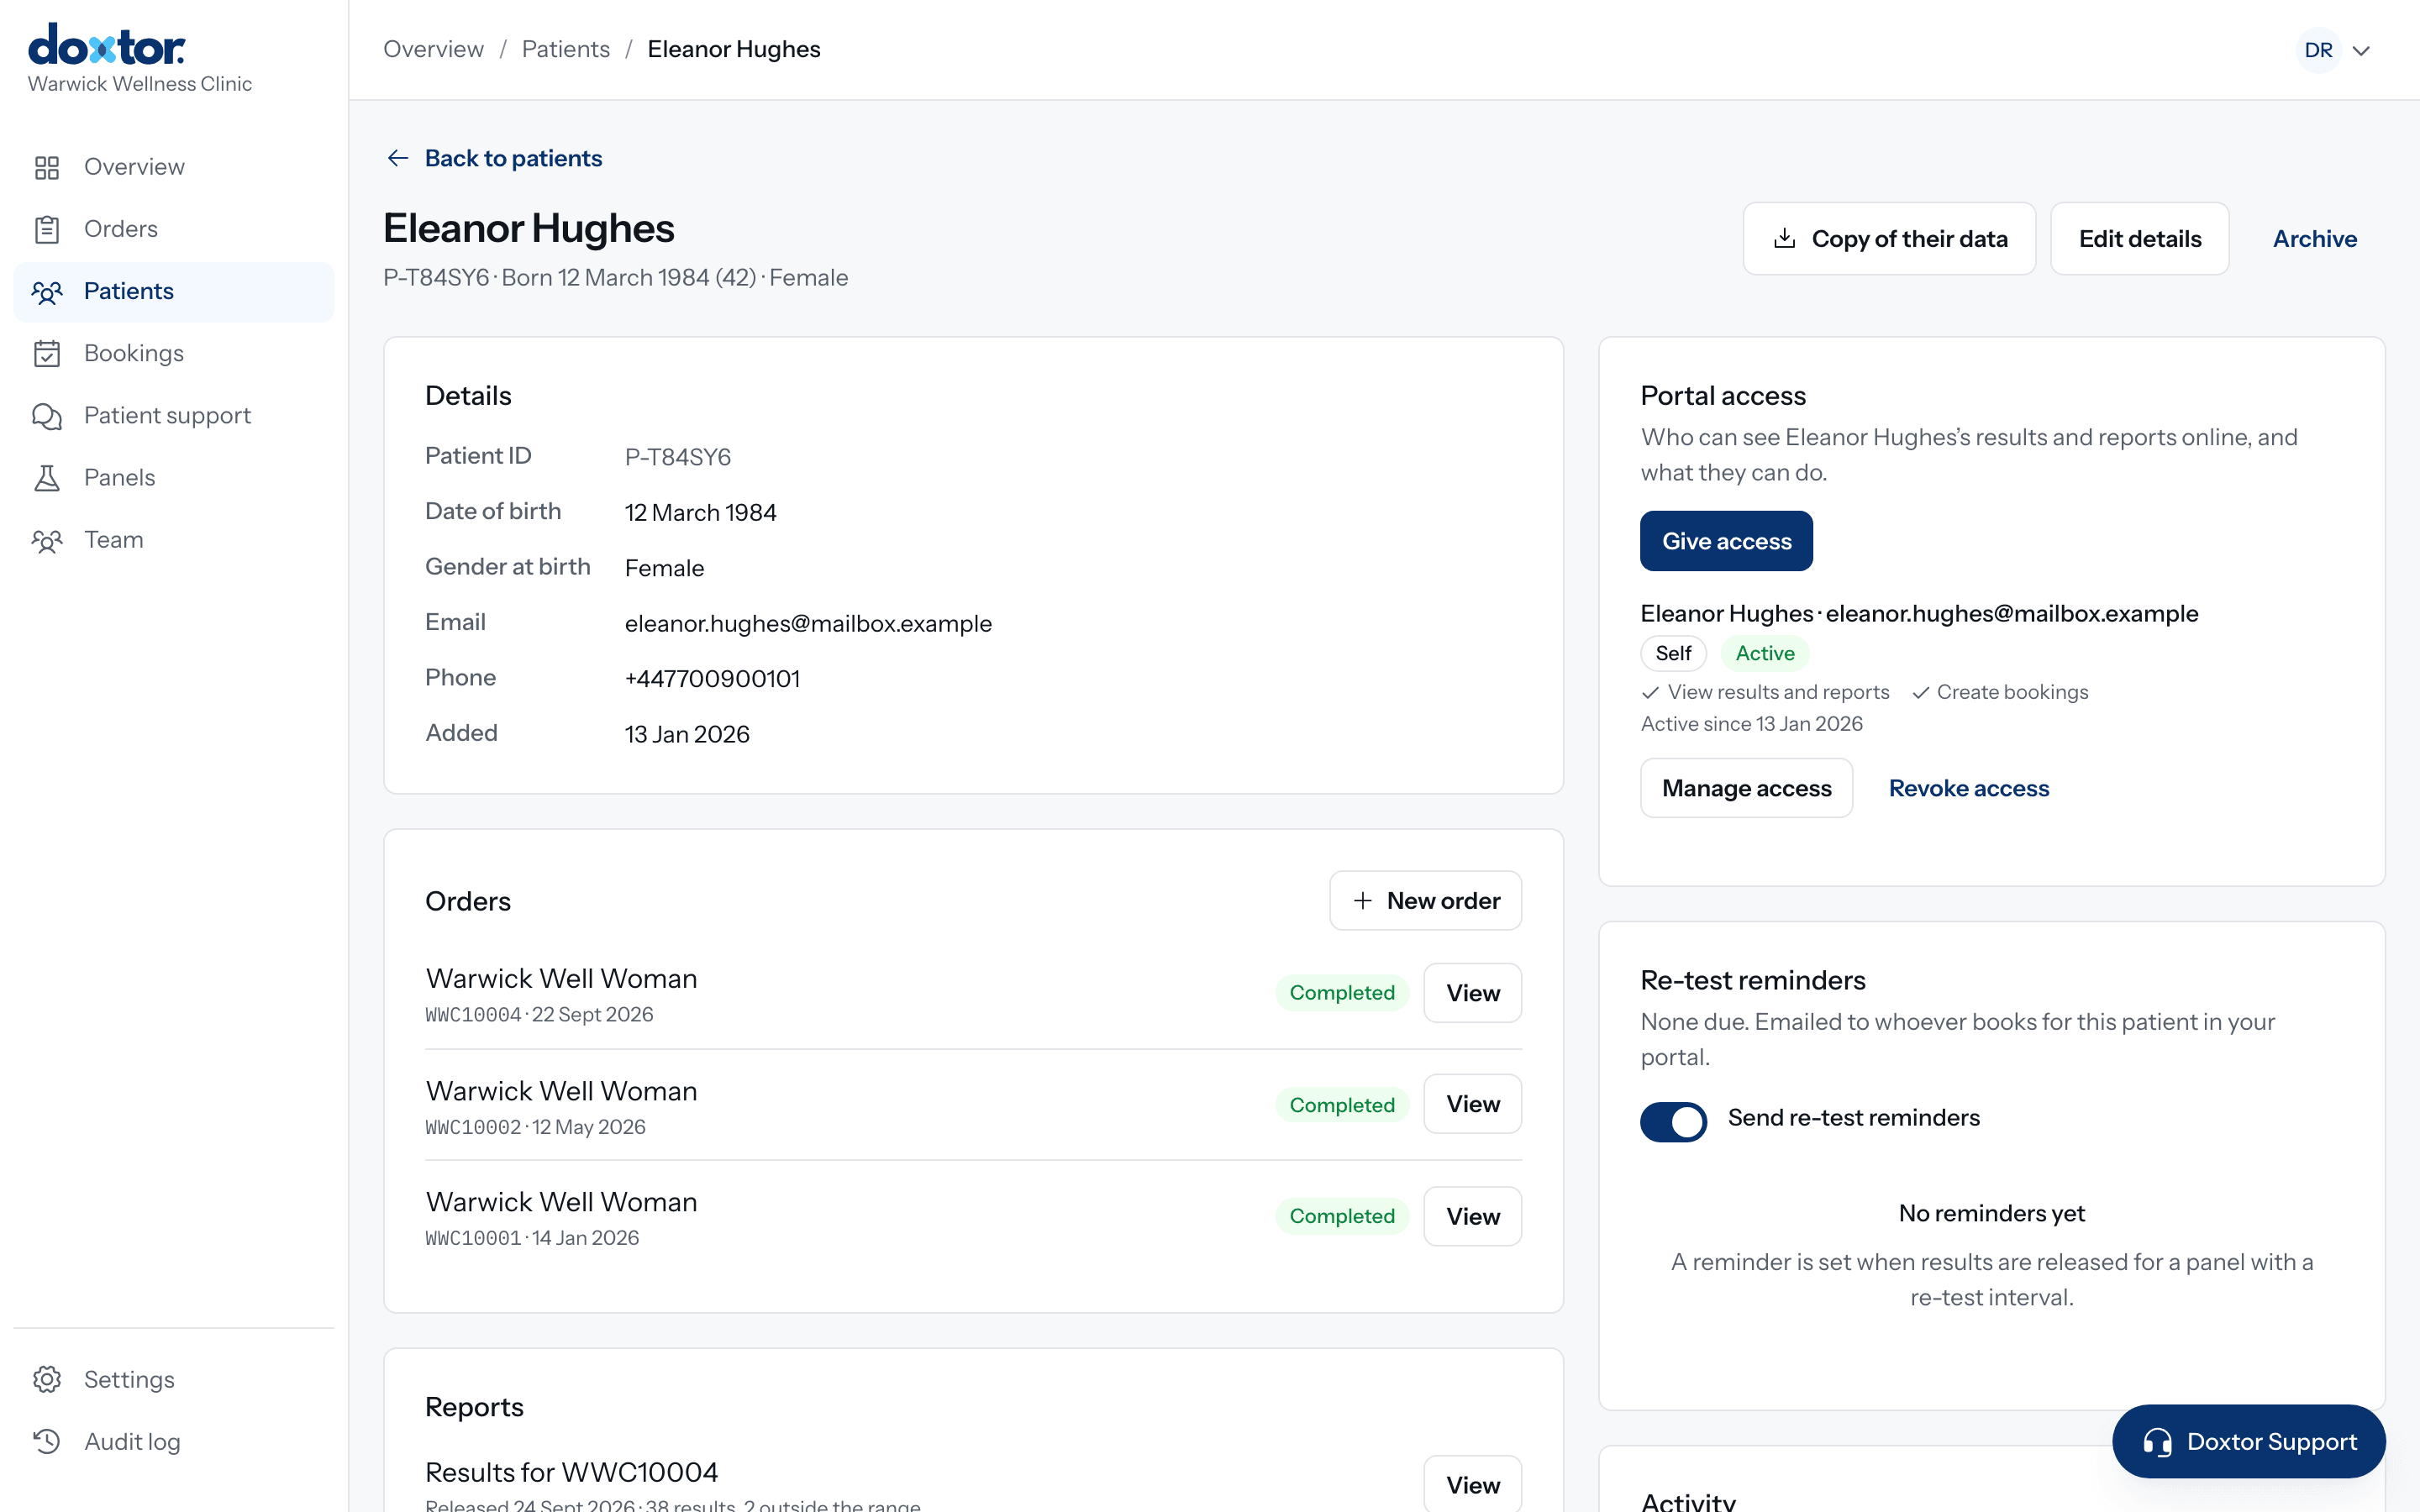
Task: View the Results for WWC10004 report
Action: point(1472,1484)
